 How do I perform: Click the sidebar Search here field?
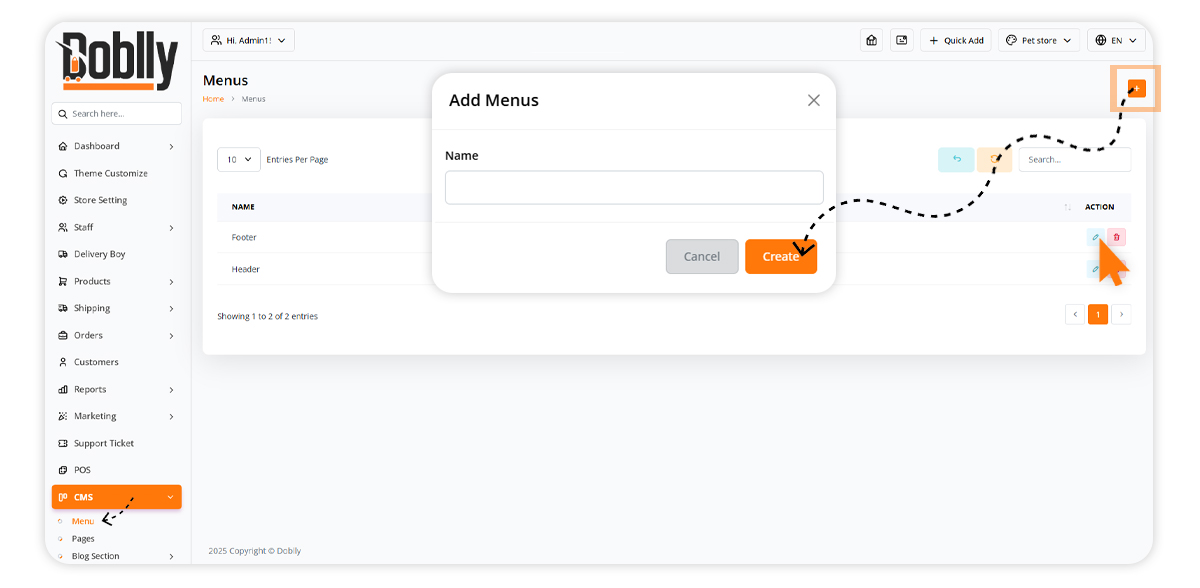(x=117, y=113)
